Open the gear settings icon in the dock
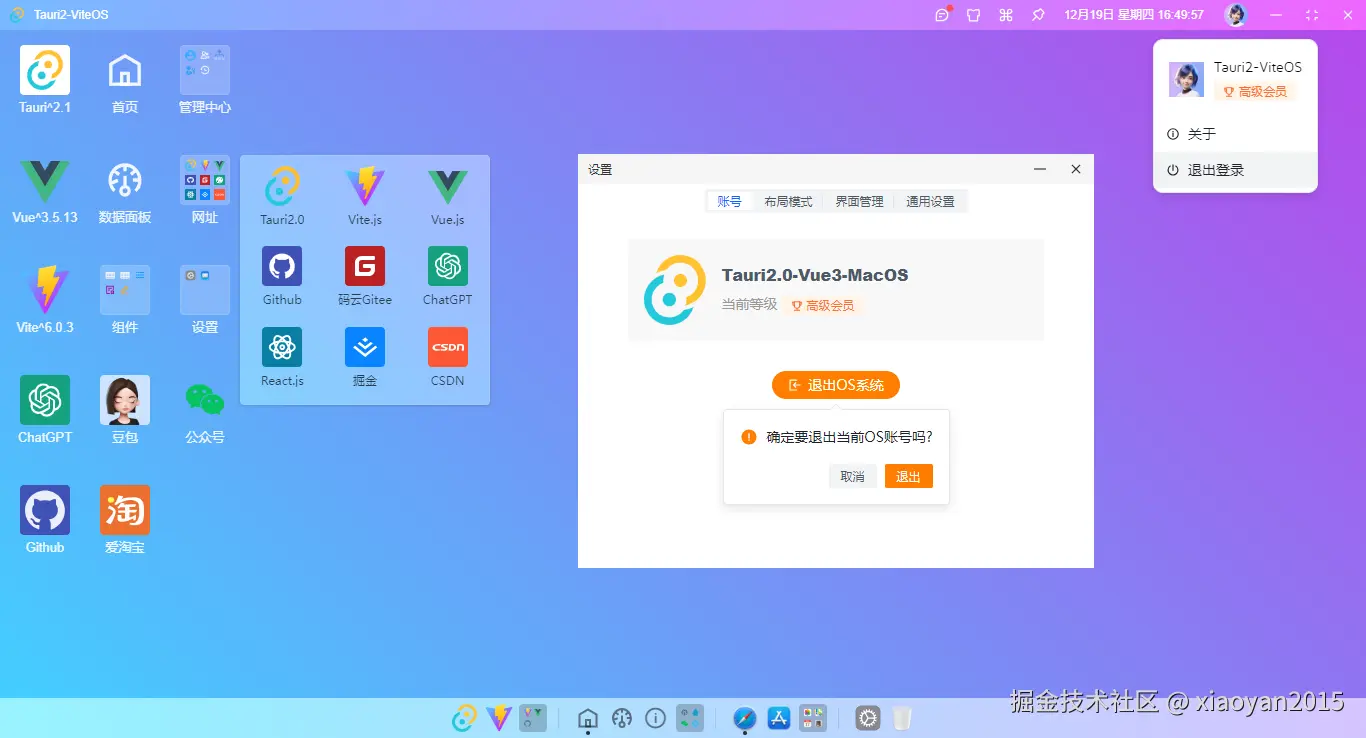1366x738 pixels. point(868,717)
